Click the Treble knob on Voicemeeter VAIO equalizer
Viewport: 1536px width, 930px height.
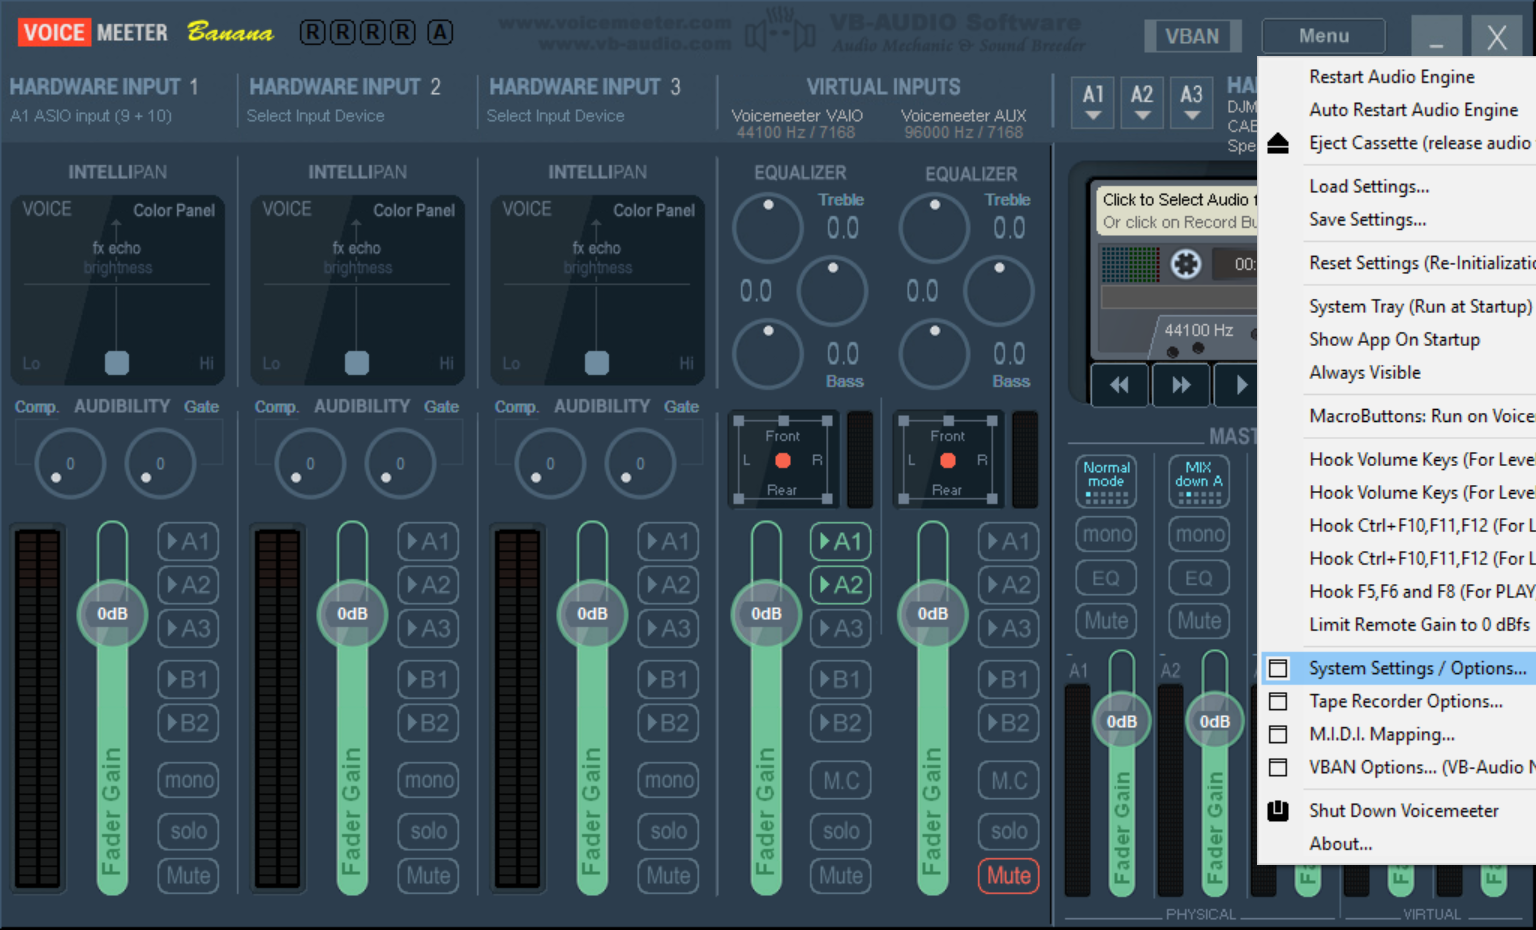click(768, 228)
